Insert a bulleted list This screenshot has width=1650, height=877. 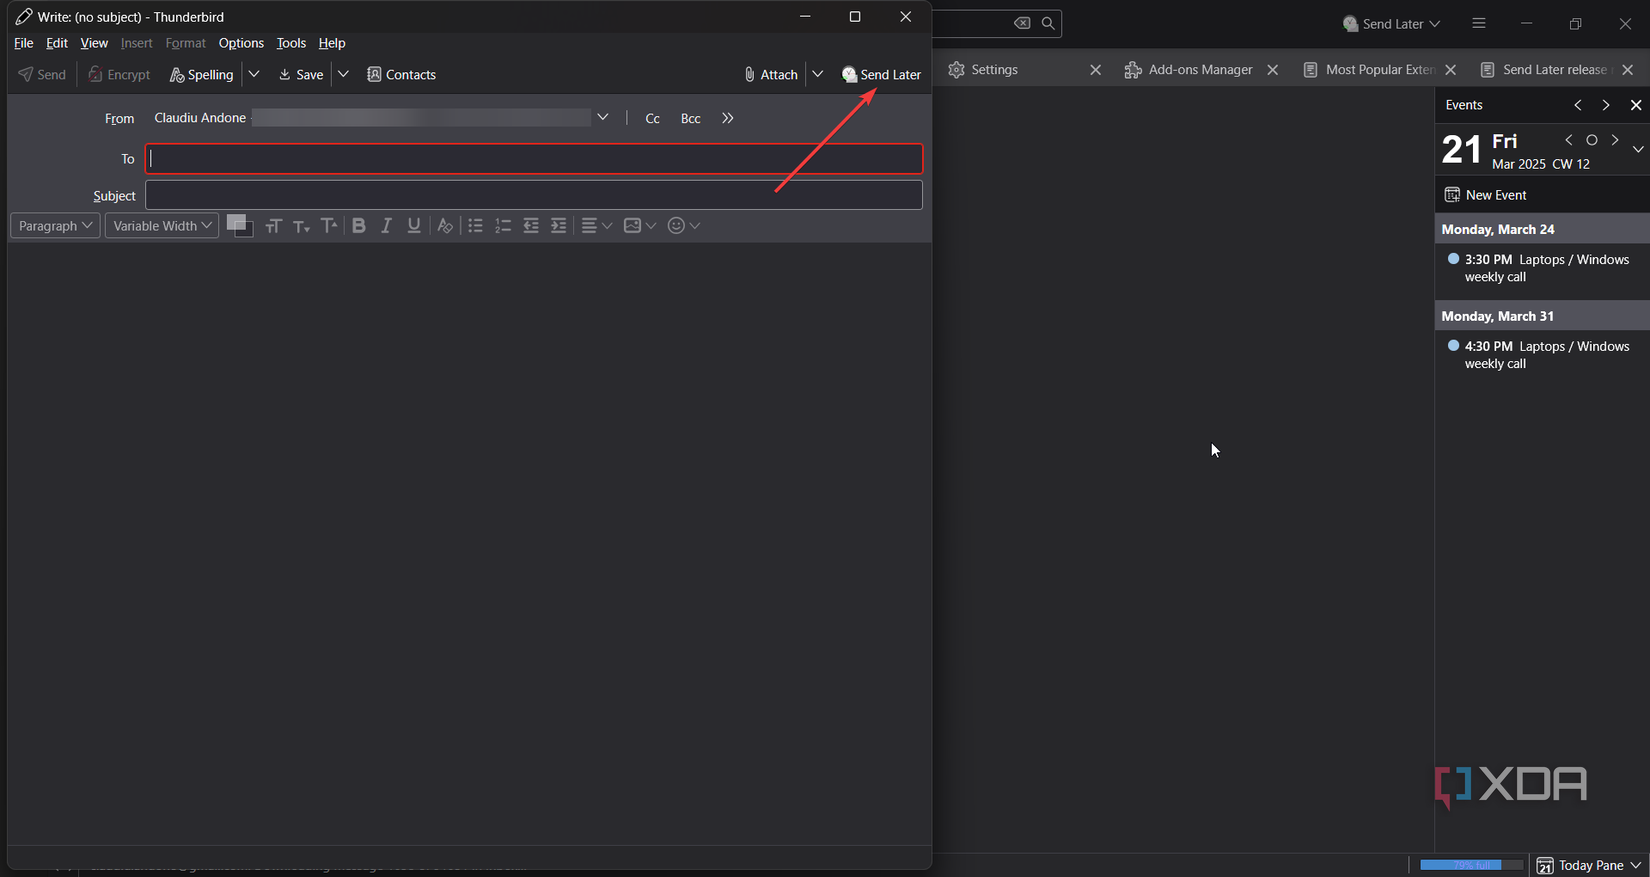(x=475, y=226)
